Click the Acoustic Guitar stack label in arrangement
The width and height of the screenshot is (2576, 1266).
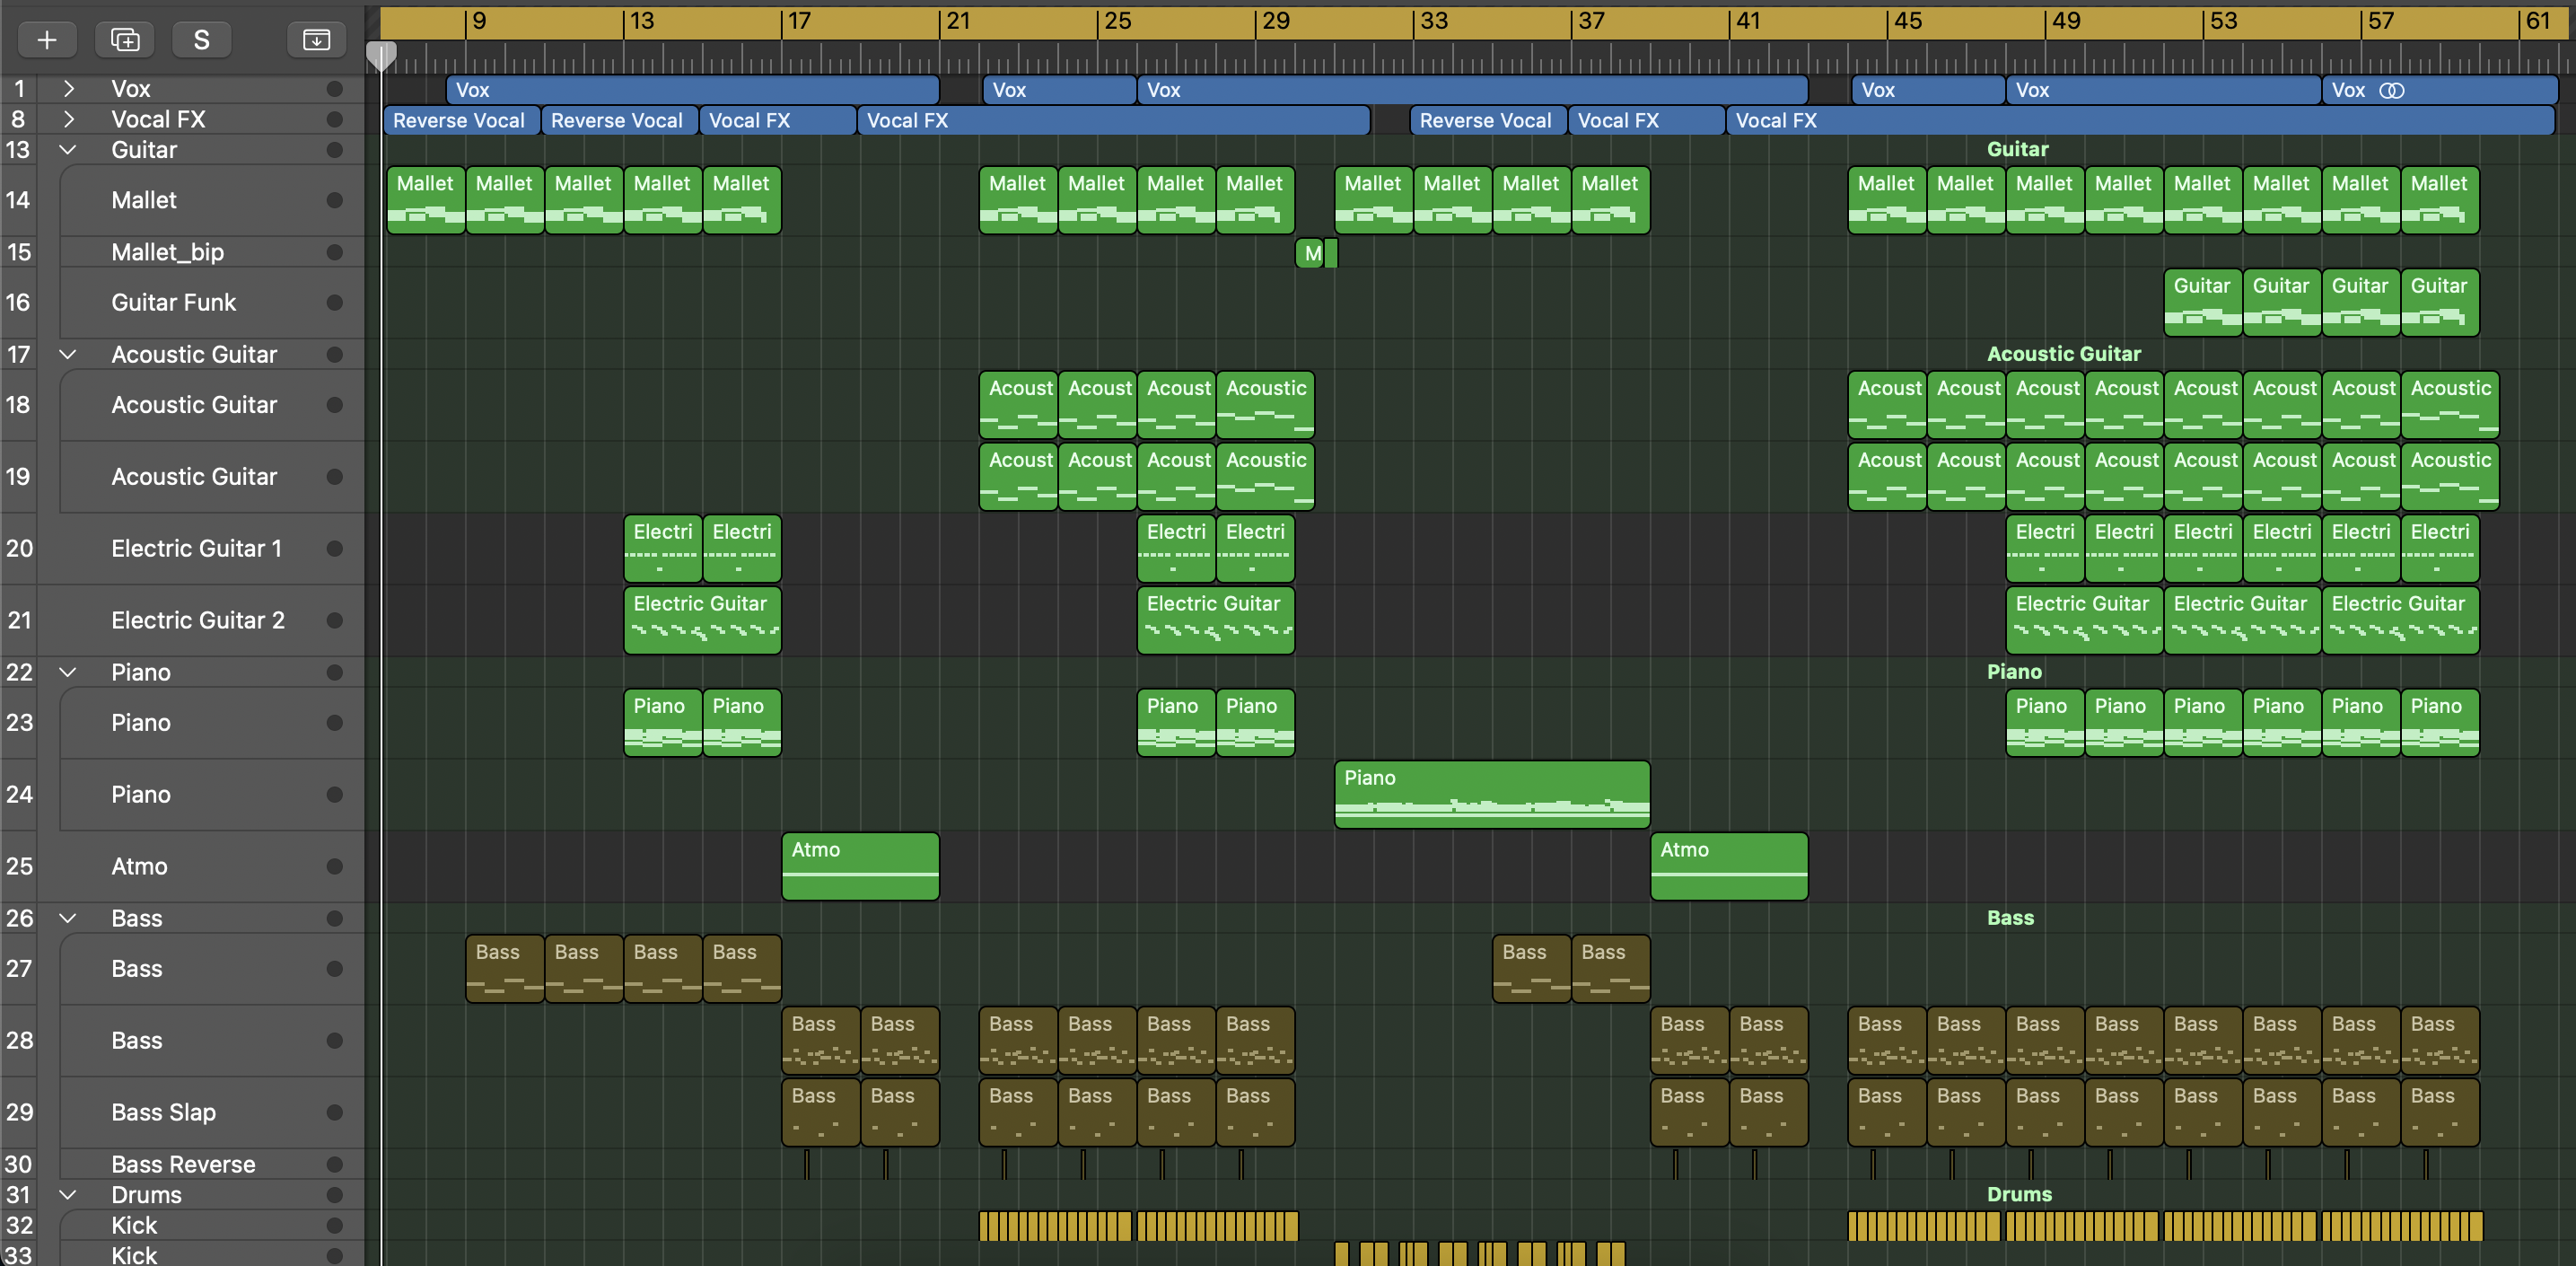(2063, 354)
